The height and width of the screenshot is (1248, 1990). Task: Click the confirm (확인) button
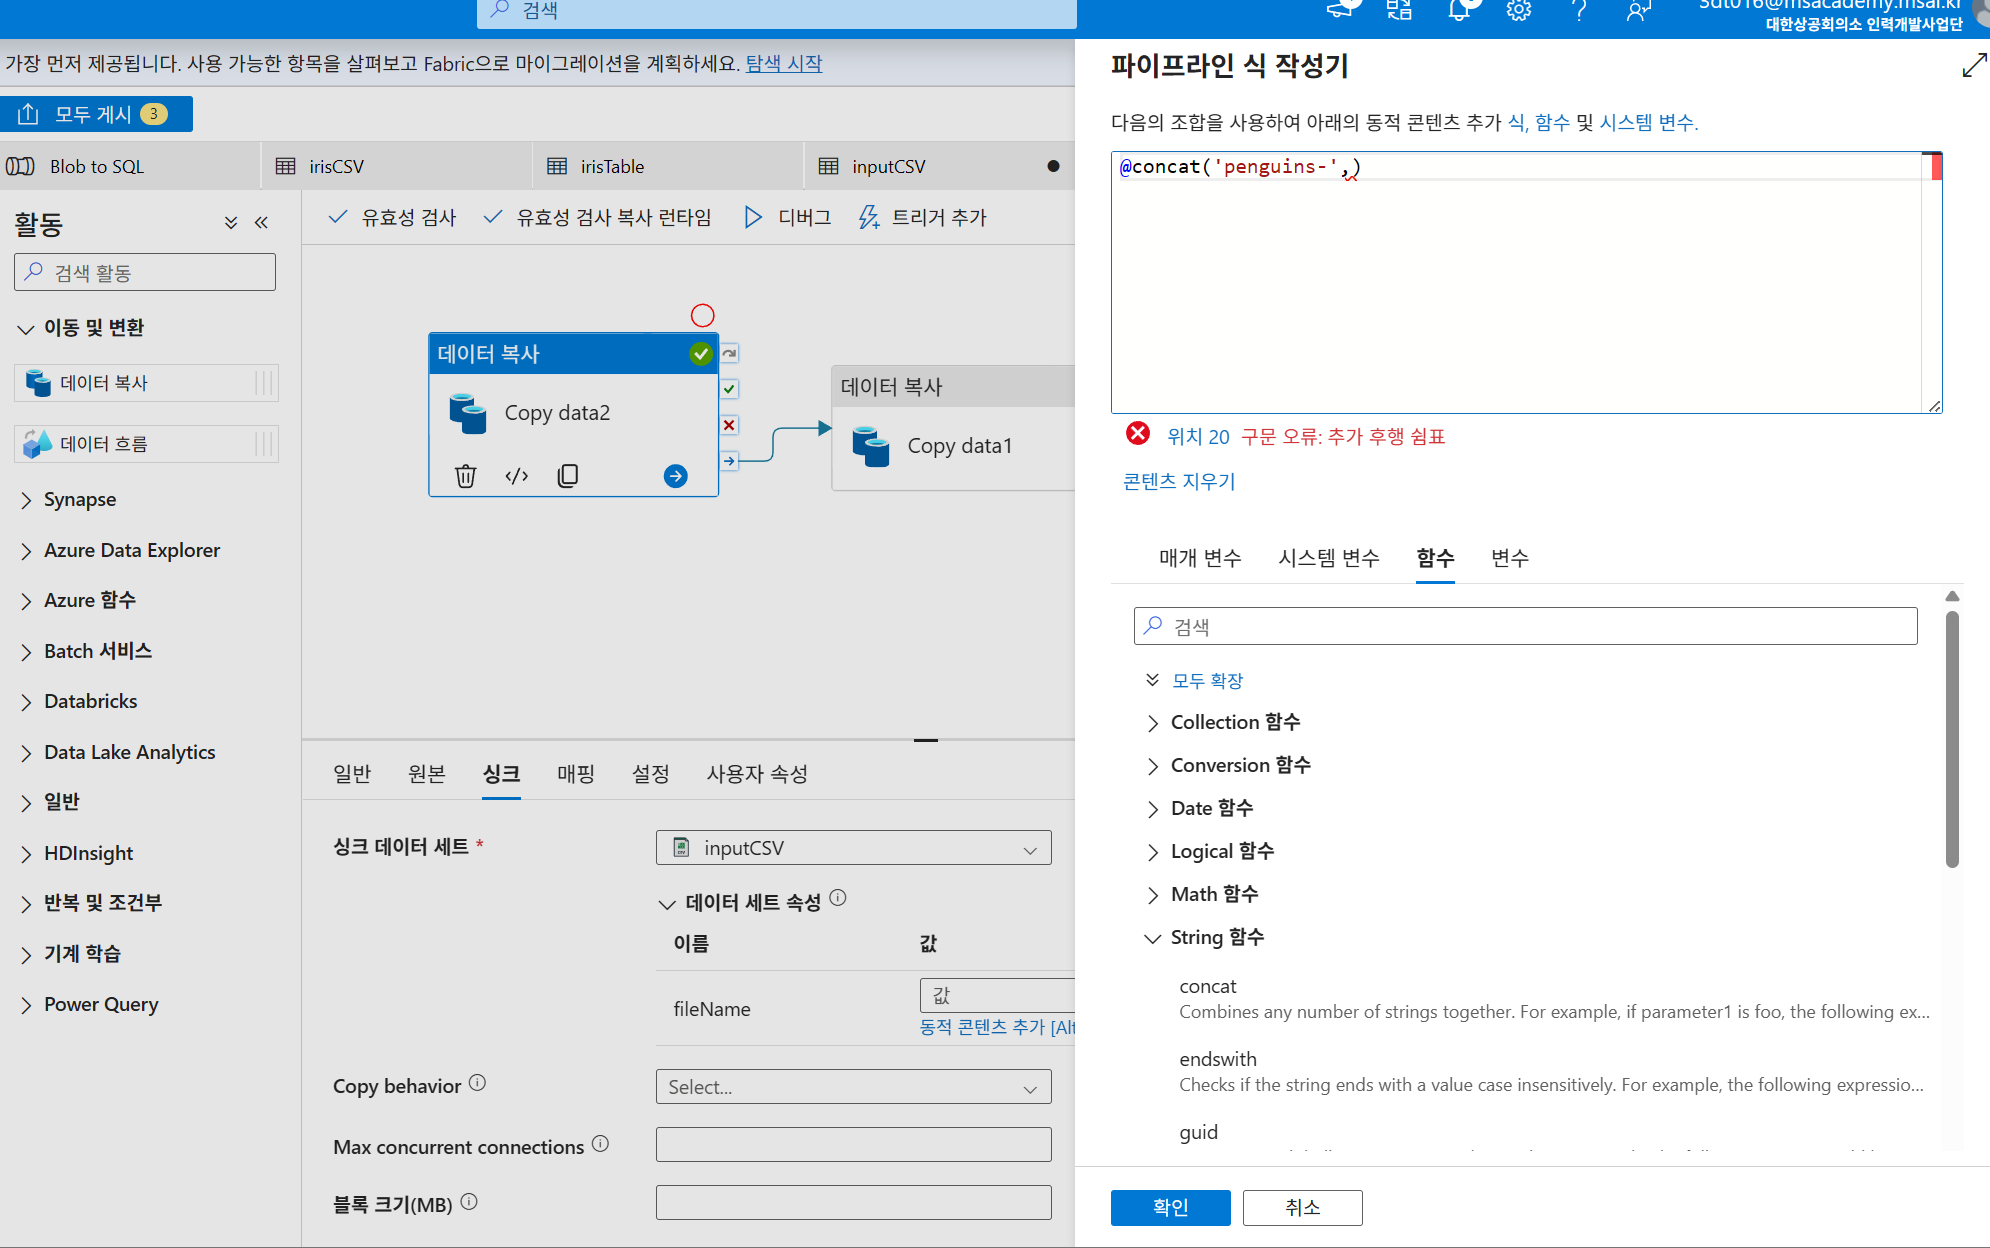pyautogui.click(x=1170, y=1207)
